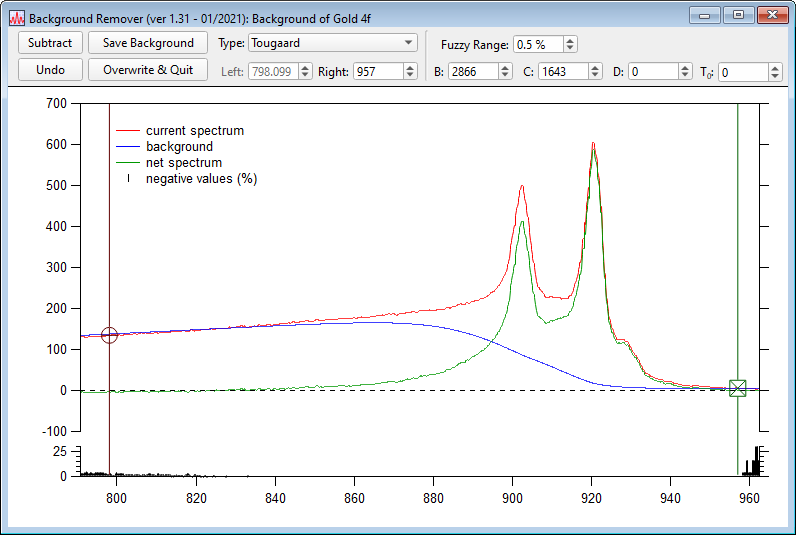This screenshot has width=796, height=535.
Task: Increase the Right value with up arrow
Action: [410, 68]
